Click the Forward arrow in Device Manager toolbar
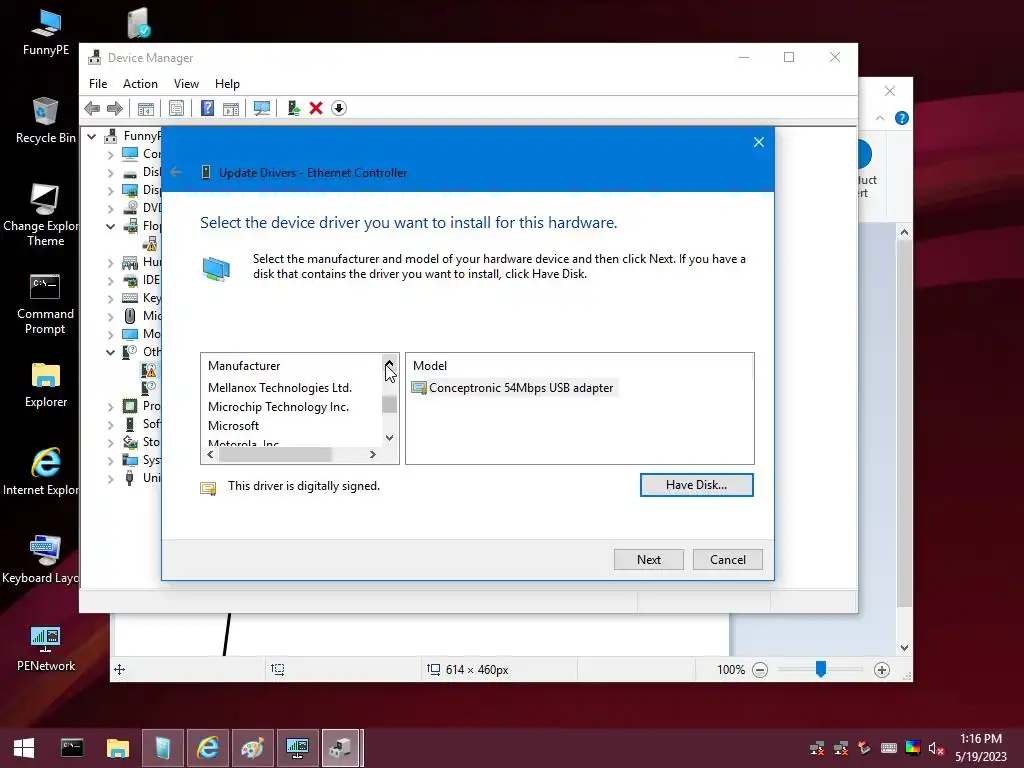This screenshot has width=1024, height=768. [115, 108]
